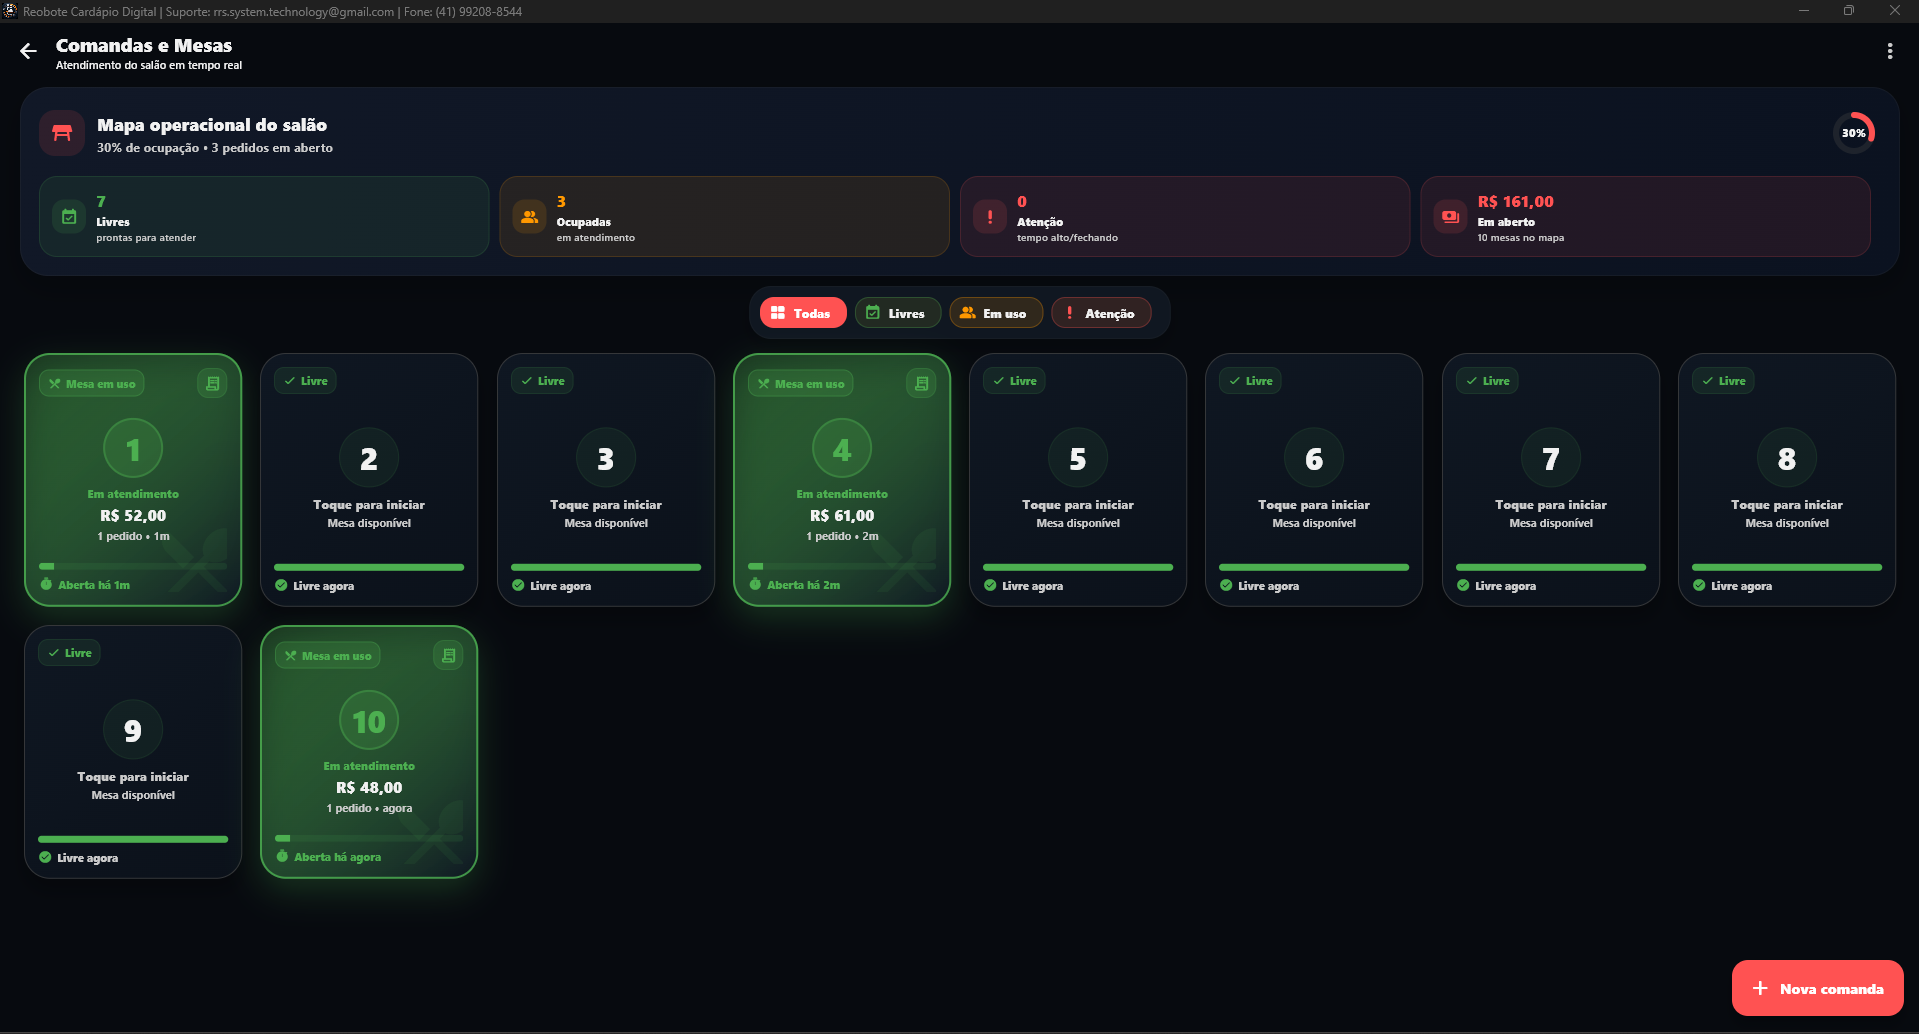1919x1034 pixels.
Task: Click the progress bar on table 10
Action: [x=369, y=838]
